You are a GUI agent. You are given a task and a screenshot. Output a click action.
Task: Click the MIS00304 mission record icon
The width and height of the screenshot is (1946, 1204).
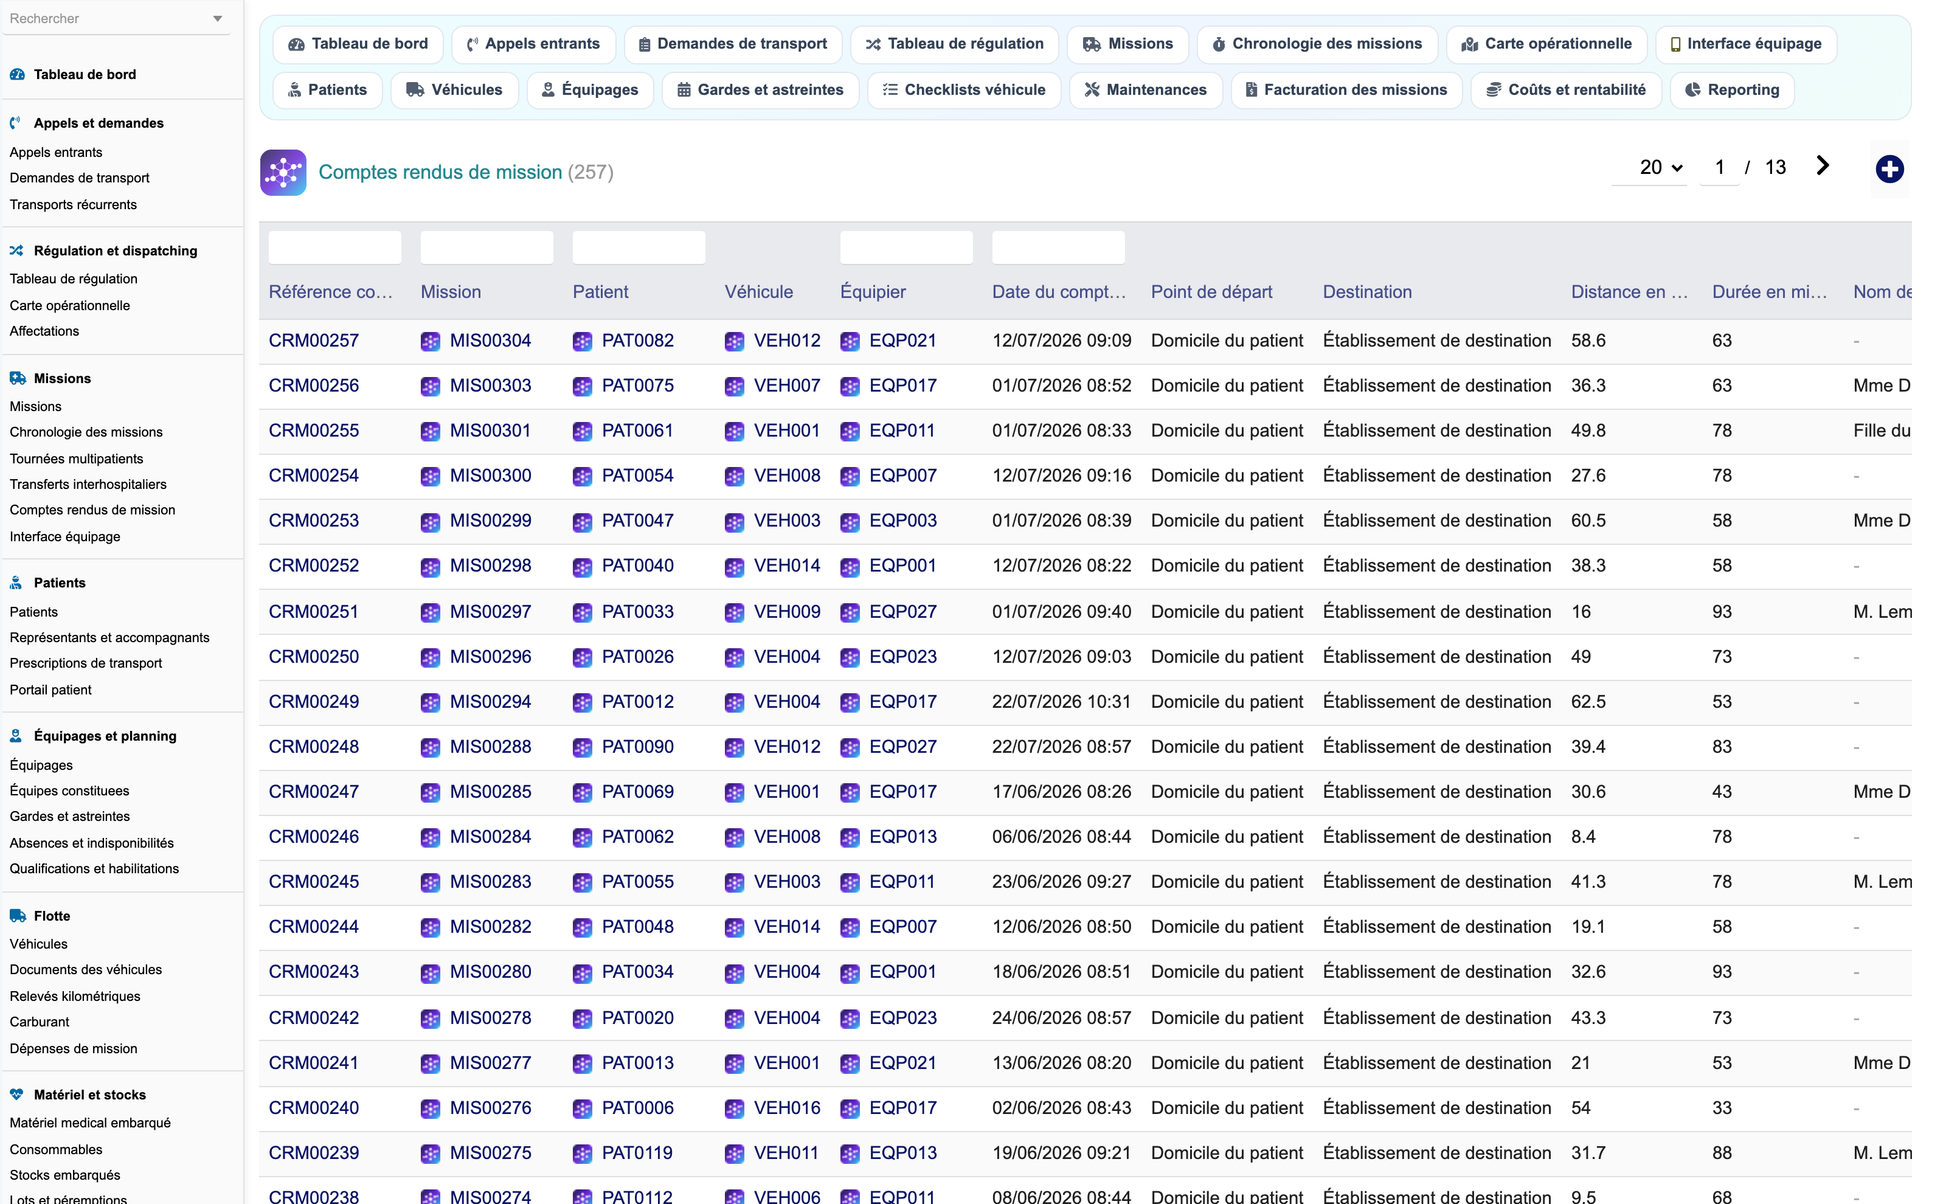430,341
